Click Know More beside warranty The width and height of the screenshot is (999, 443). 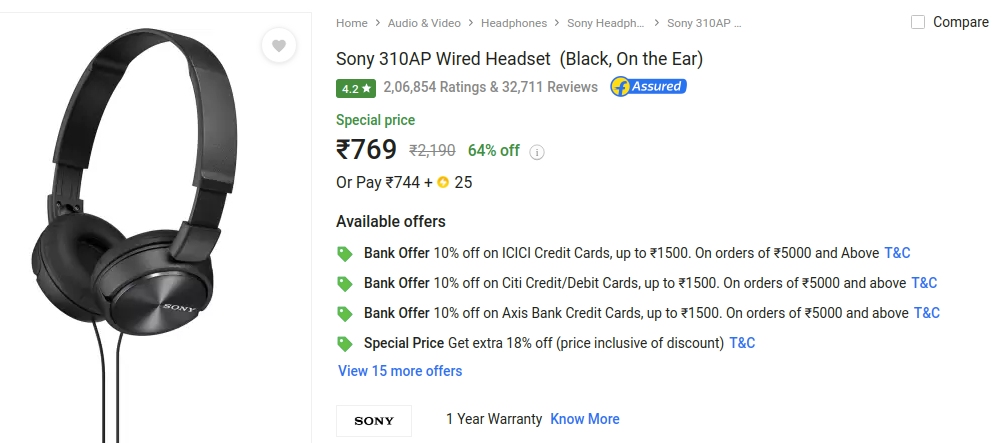point(585,419)
